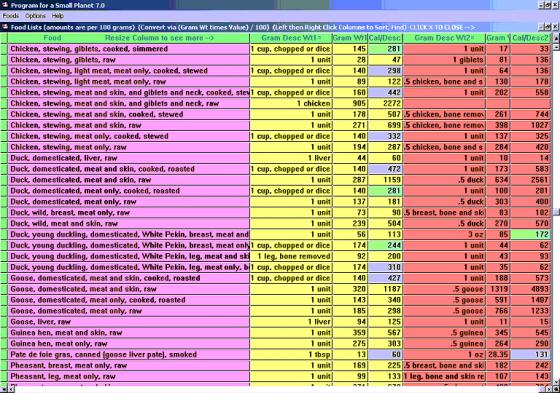This screenshot has width=560, height=393.
Task: Click the Cal/Desc column header
Action: (385, 38)
